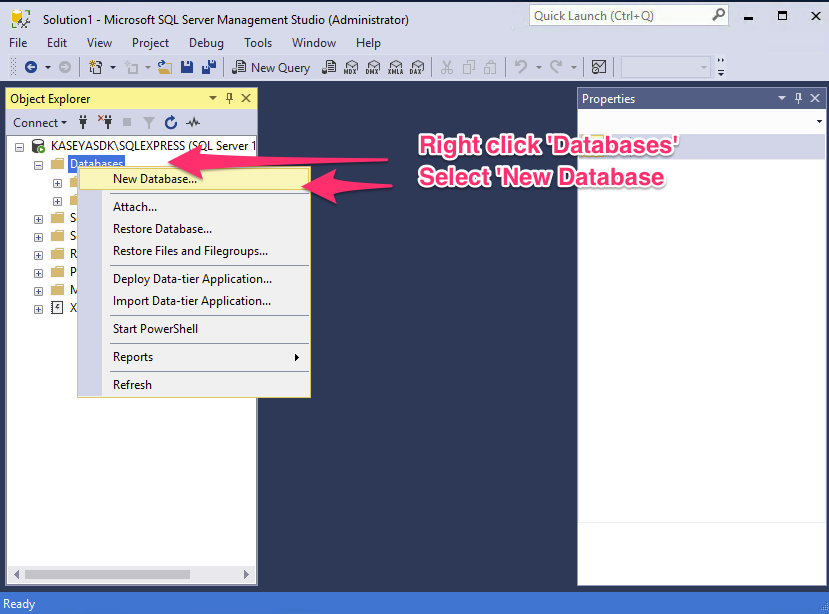Select Deploy Data-tier Application...
The height and width of the screenshot is (614, 829).
click(194, 279)
